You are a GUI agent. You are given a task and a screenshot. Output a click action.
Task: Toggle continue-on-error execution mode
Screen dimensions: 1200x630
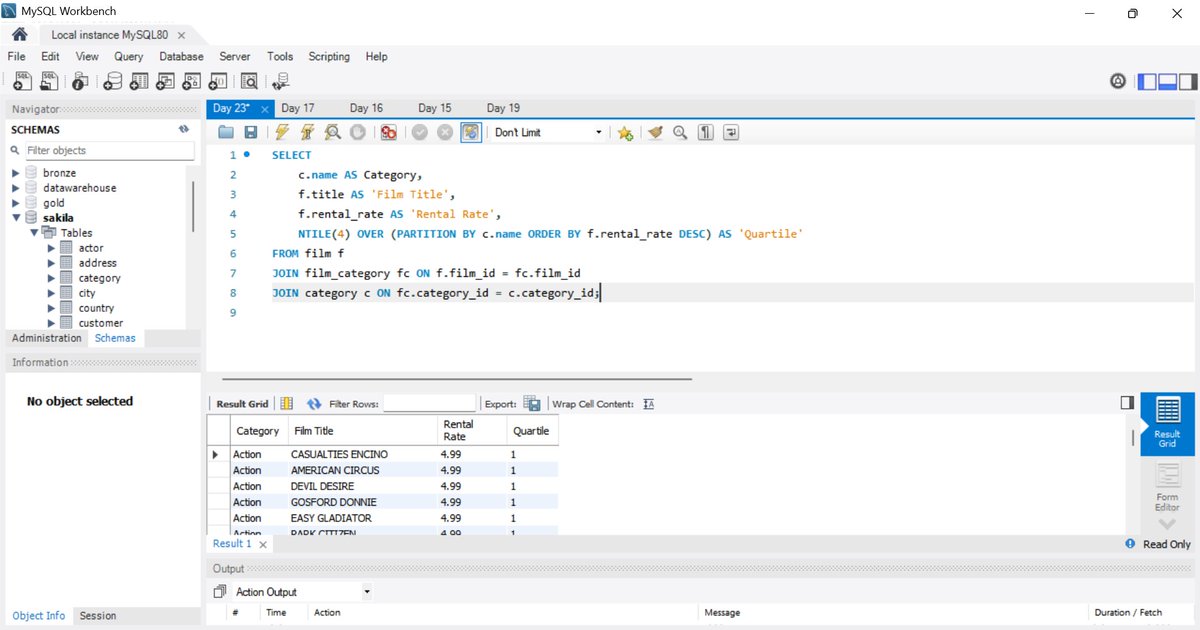(x=388, y=132)
